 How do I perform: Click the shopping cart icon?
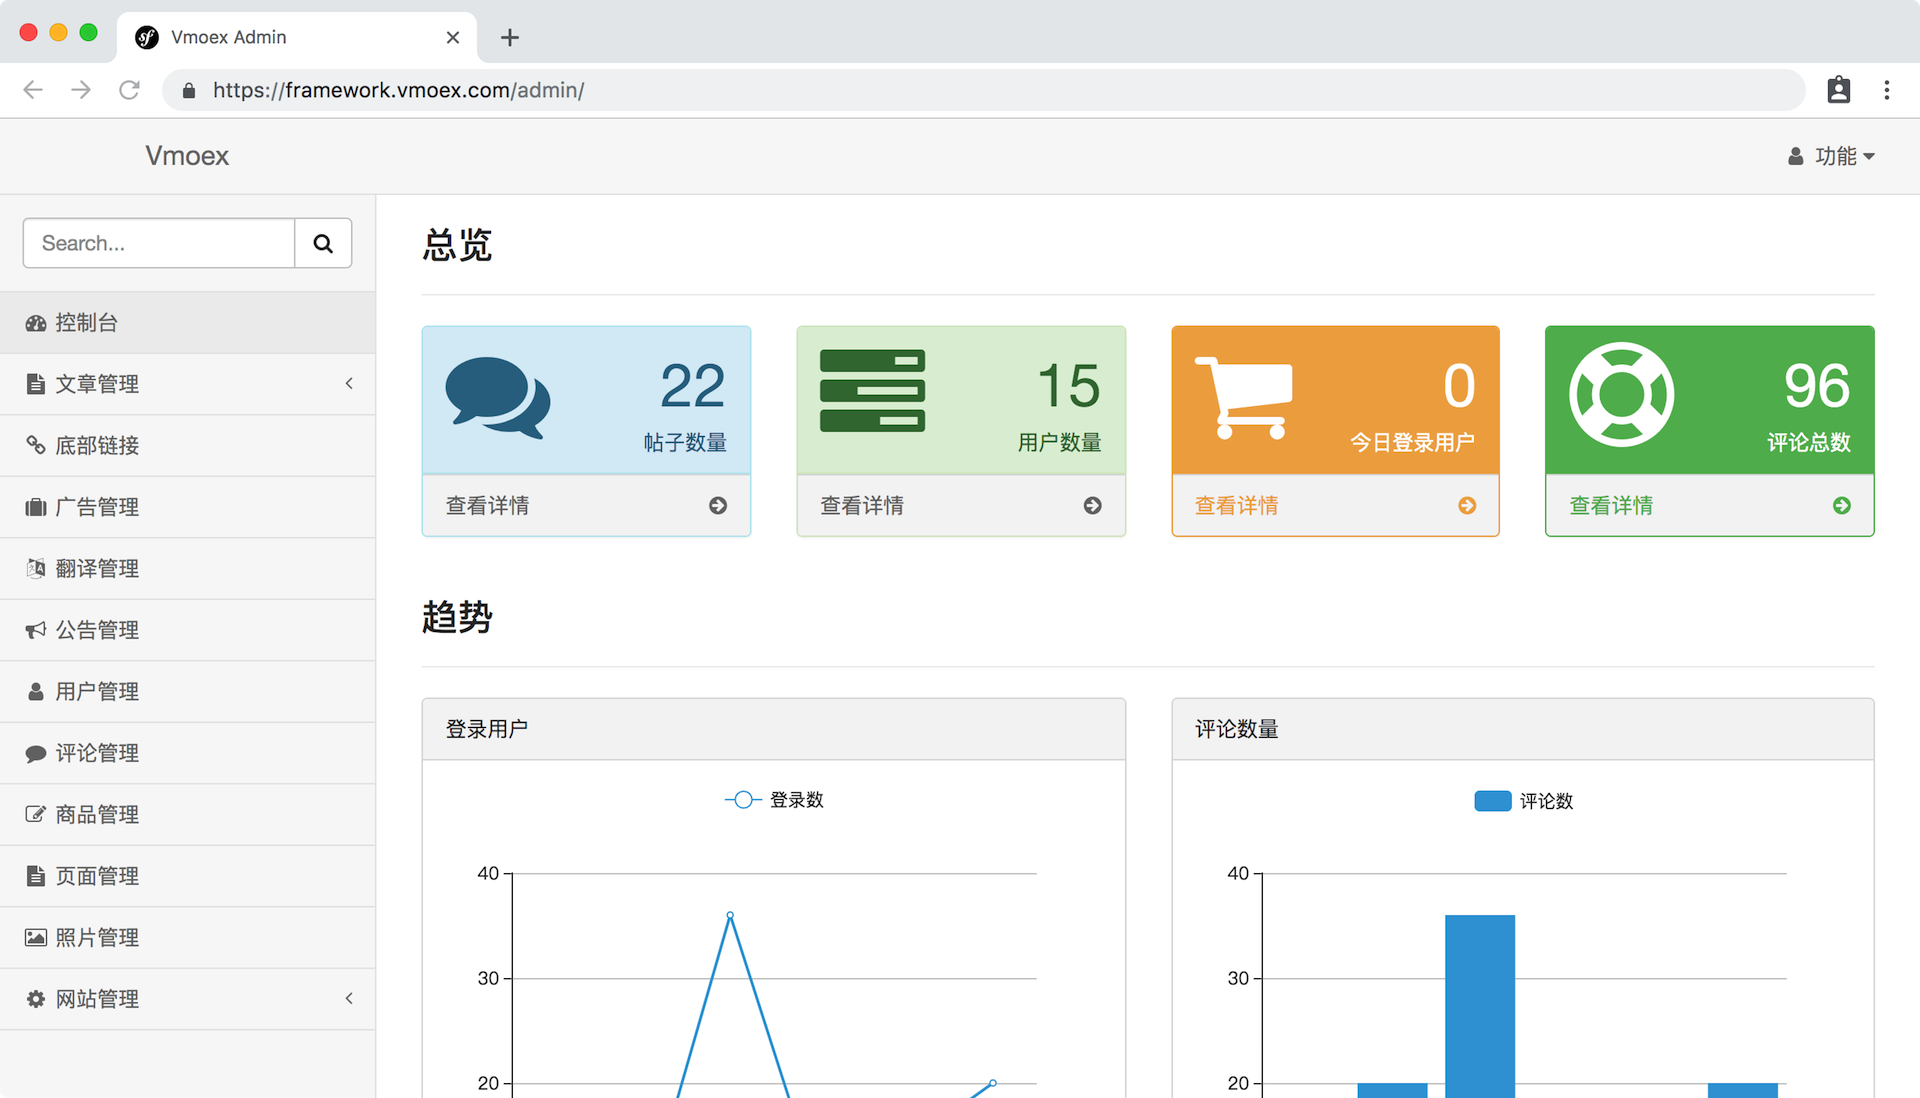(1245, 398)
